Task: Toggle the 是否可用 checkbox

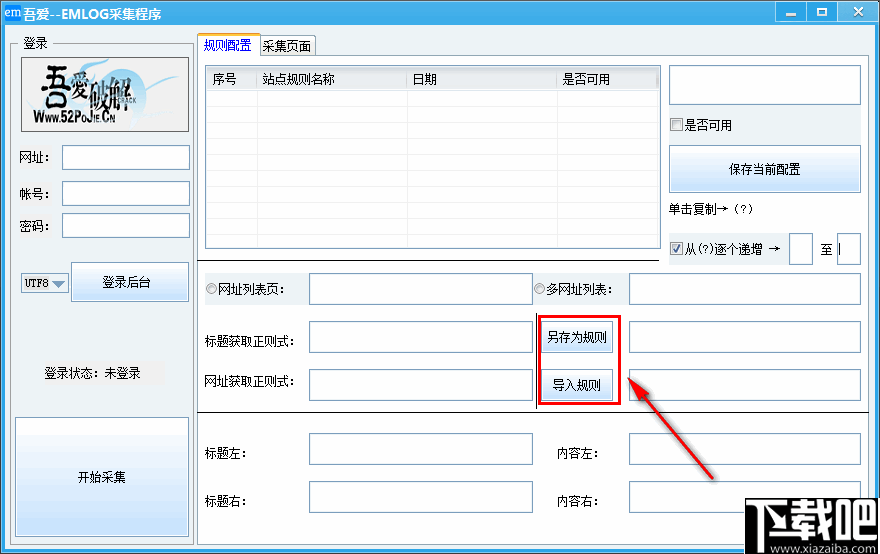Action: pos(677,125)
